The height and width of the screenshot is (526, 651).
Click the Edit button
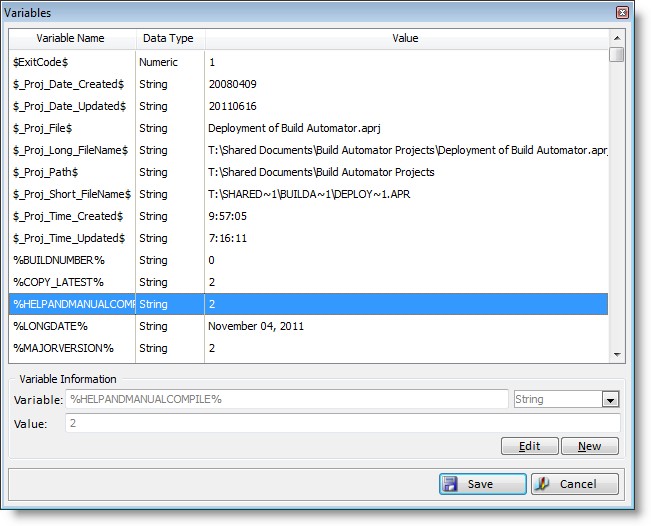coord(529,446)
